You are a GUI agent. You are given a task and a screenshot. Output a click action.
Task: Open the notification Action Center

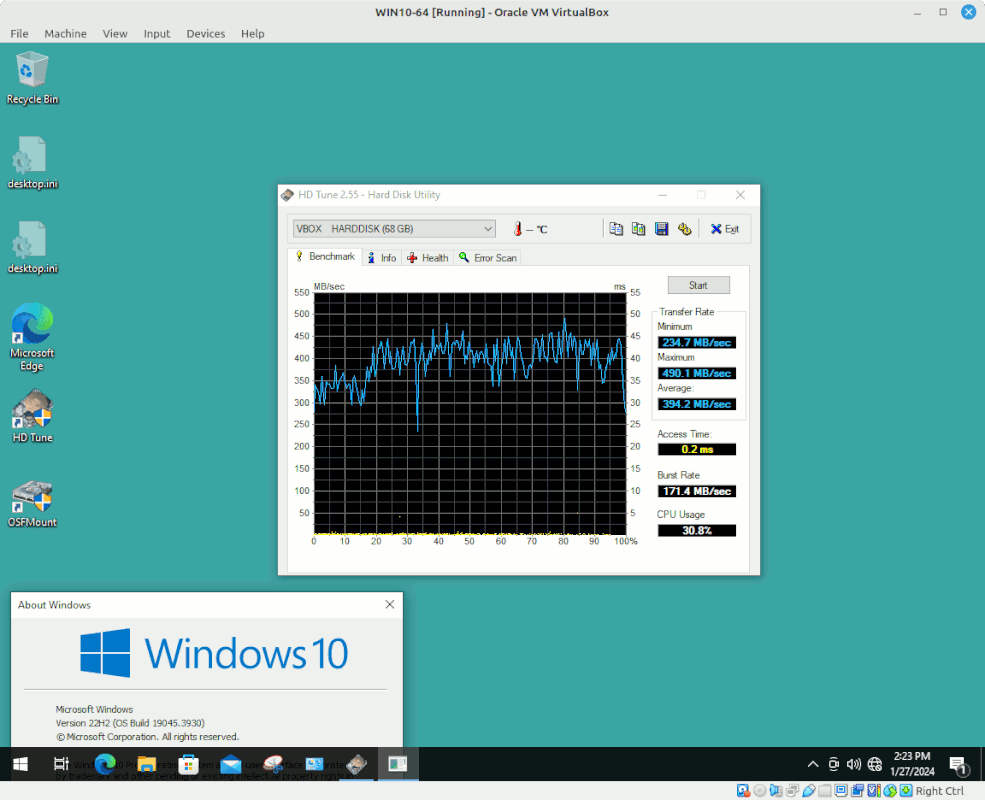coord(957,764)
